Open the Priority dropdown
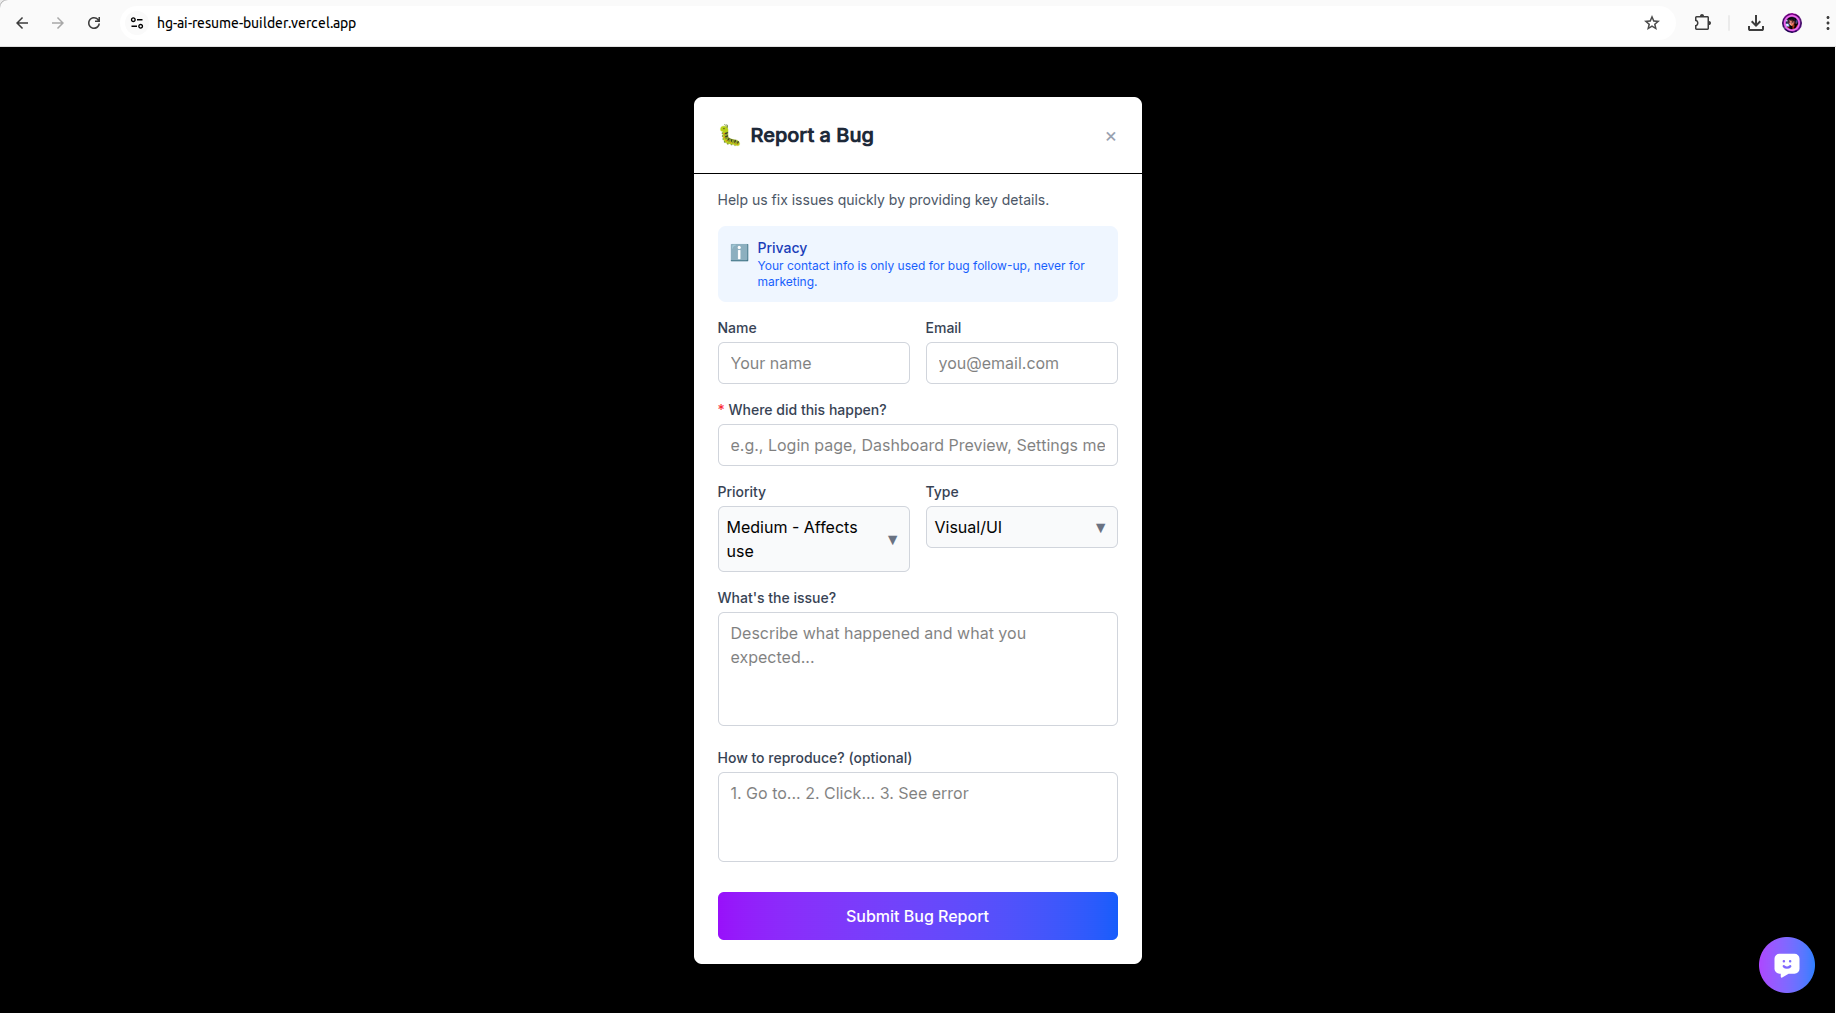The width and height of the screenshot is (1836, 1013). (813, 539)
